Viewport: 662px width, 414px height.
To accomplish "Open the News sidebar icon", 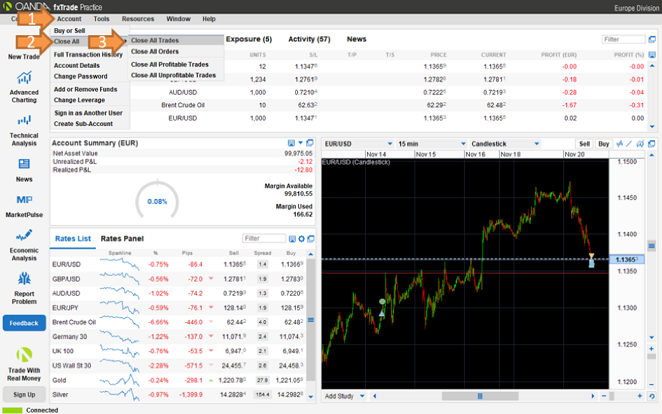I will click(23, 162).
